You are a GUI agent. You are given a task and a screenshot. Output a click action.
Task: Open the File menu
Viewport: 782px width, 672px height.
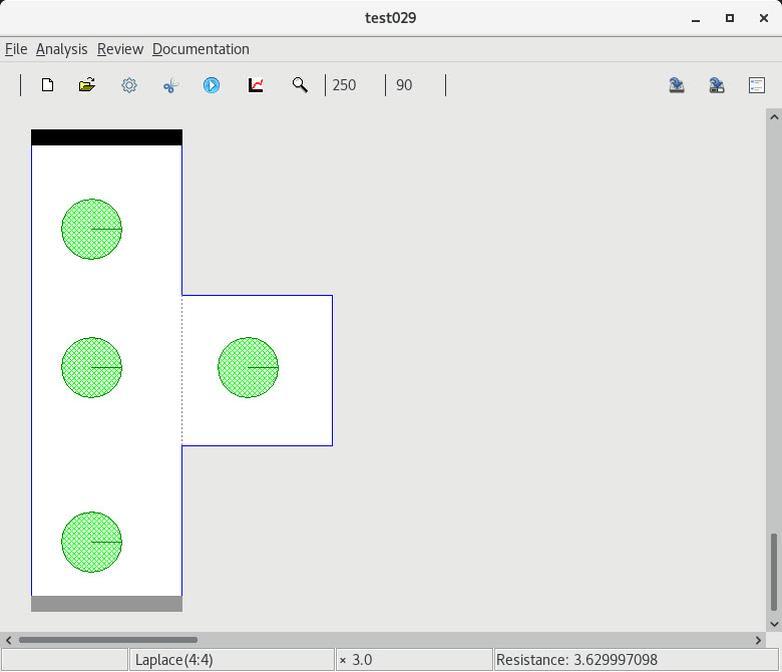(x=16, y=49)
